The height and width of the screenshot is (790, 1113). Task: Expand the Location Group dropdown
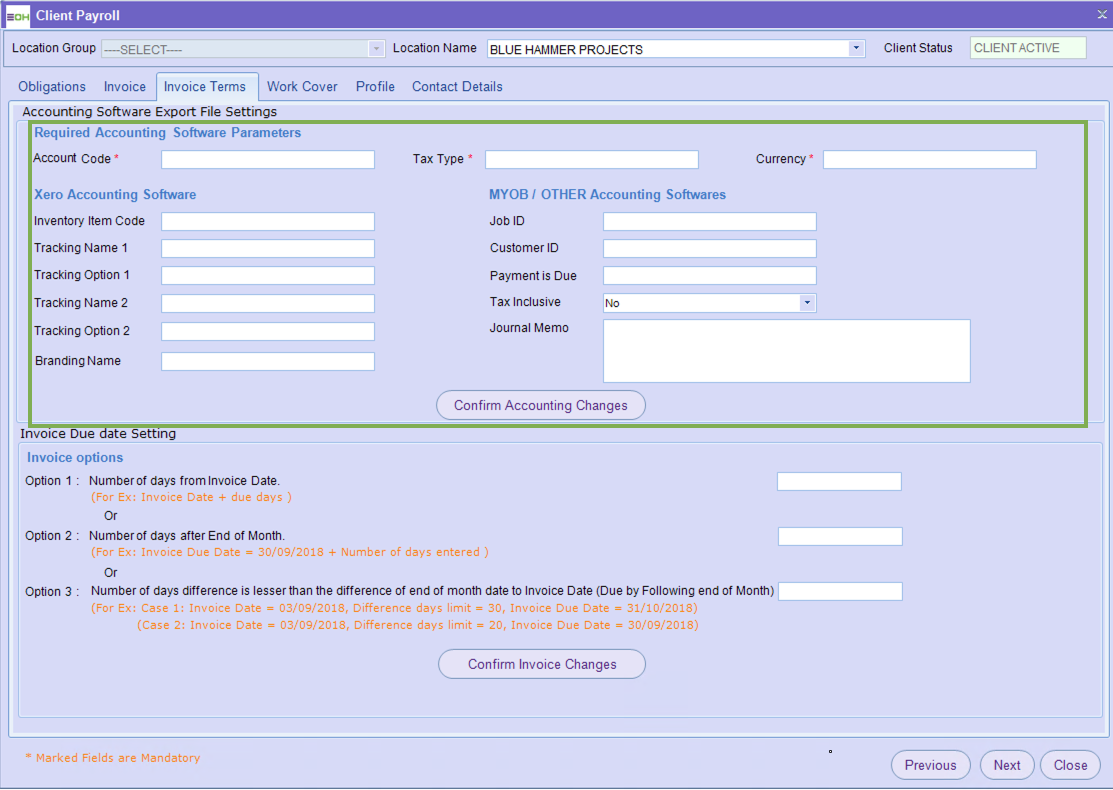pos(376,48)
